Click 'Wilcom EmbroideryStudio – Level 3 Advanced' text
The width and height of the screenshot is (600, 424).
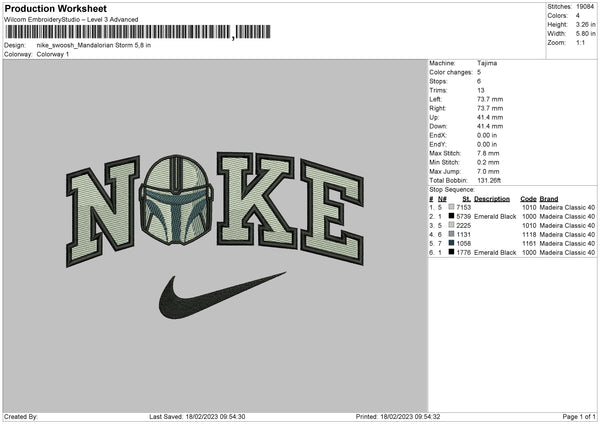click(71, 20)
